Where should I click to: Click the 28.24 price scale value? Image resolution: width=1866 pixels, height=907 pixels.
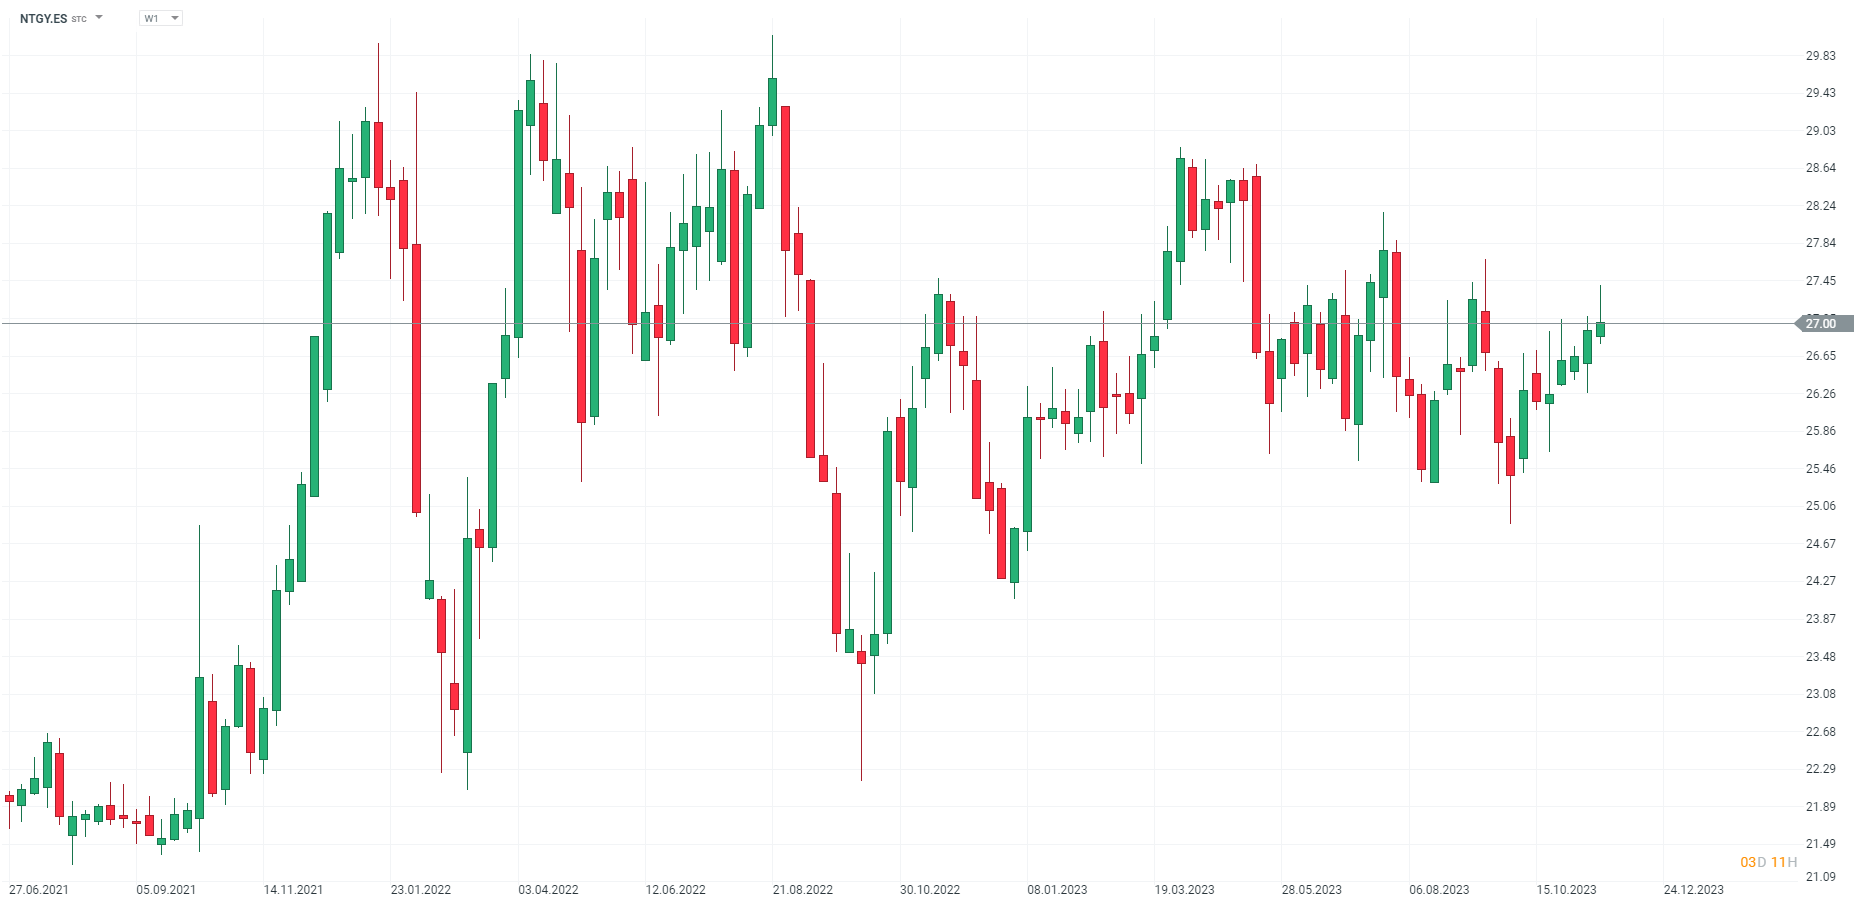pos(1820,206)
